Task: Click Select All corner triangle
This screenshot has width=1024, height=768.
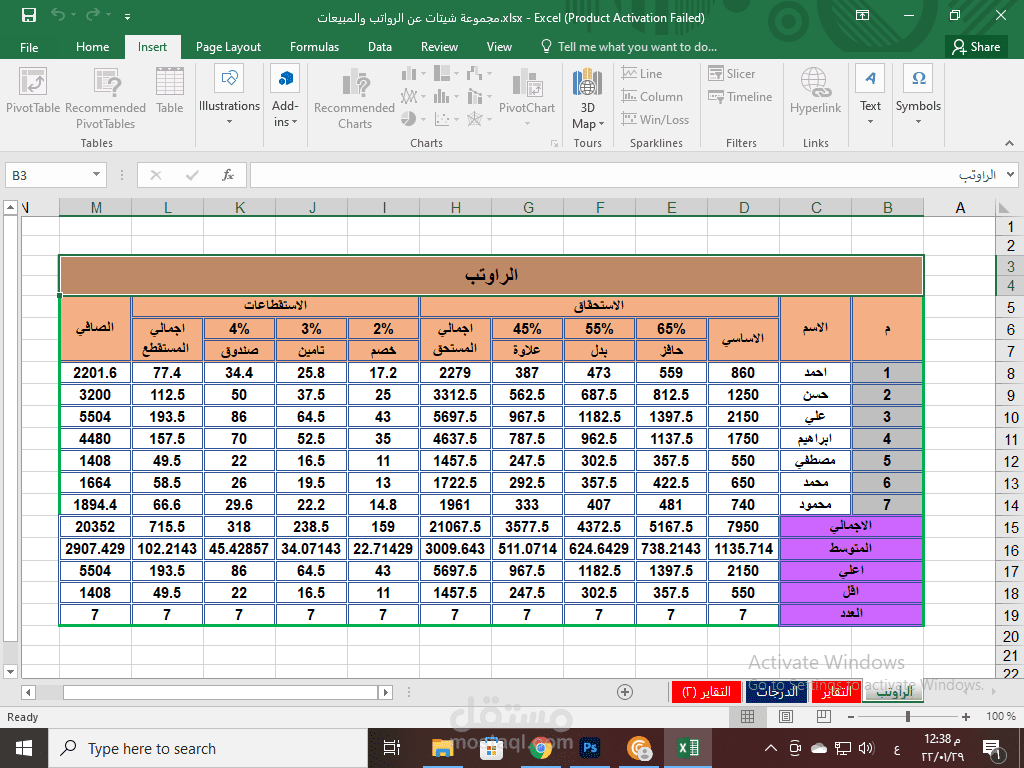Action: point(1004,208)
